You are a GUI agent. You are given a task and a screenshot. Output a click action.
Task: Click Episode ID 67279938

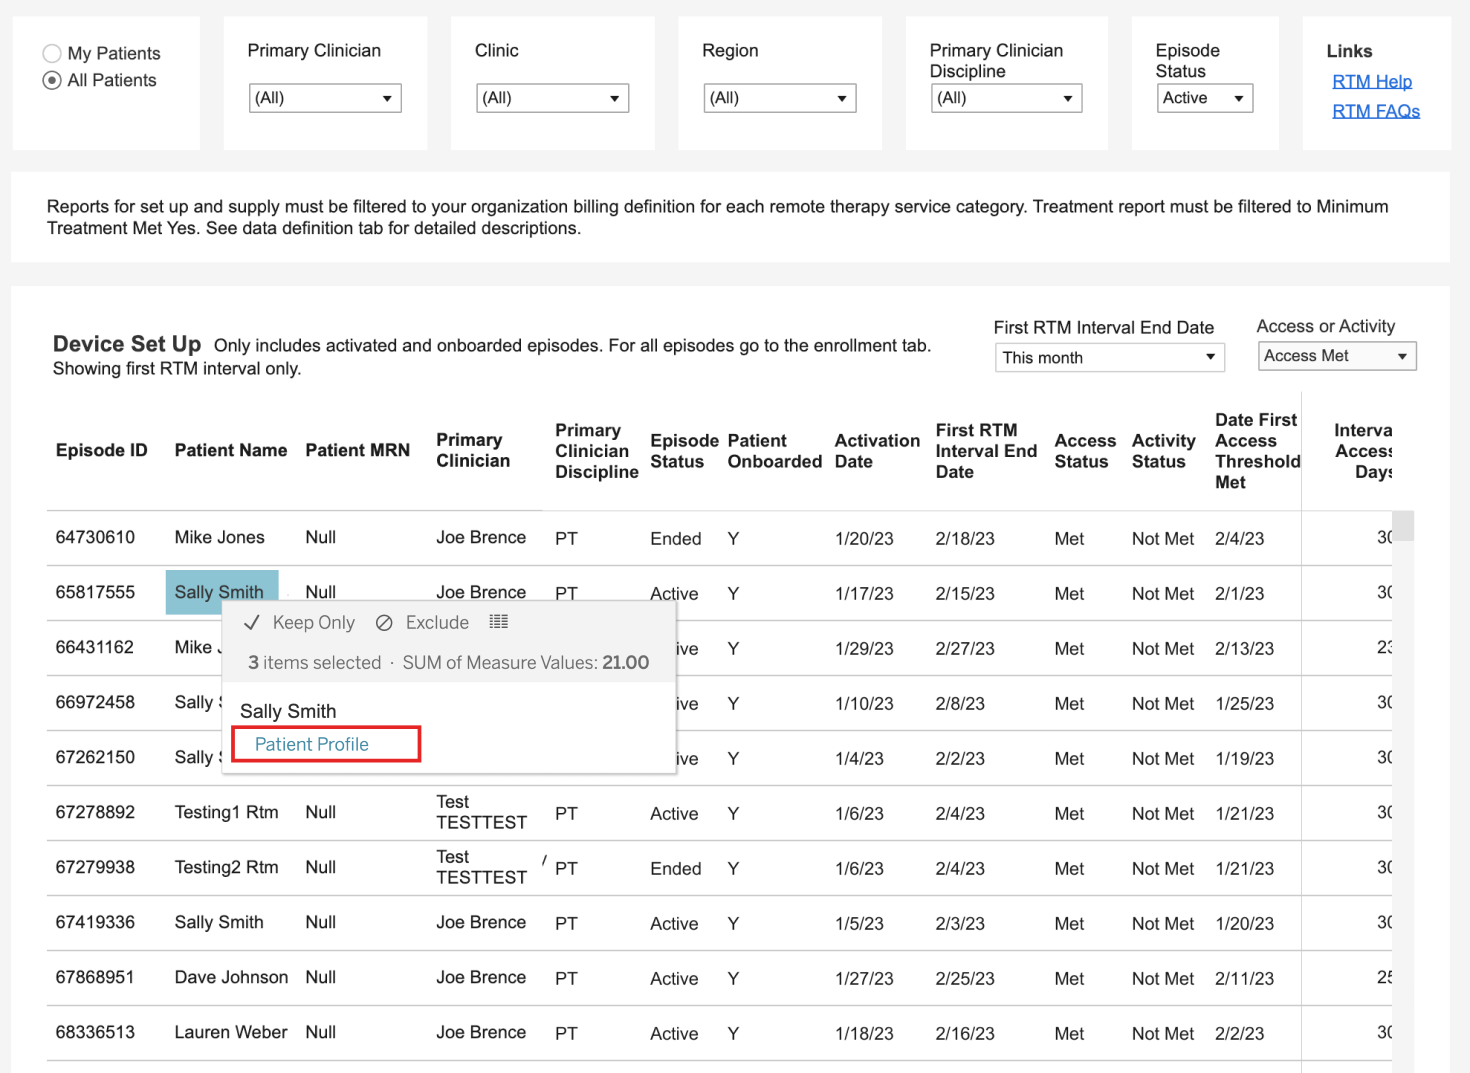pos(95,867)
